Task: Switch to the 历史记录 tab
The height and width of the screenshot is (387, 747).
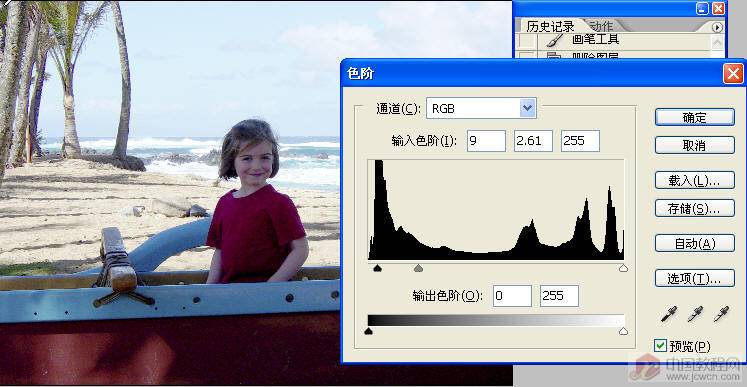Action: point(550,26)
